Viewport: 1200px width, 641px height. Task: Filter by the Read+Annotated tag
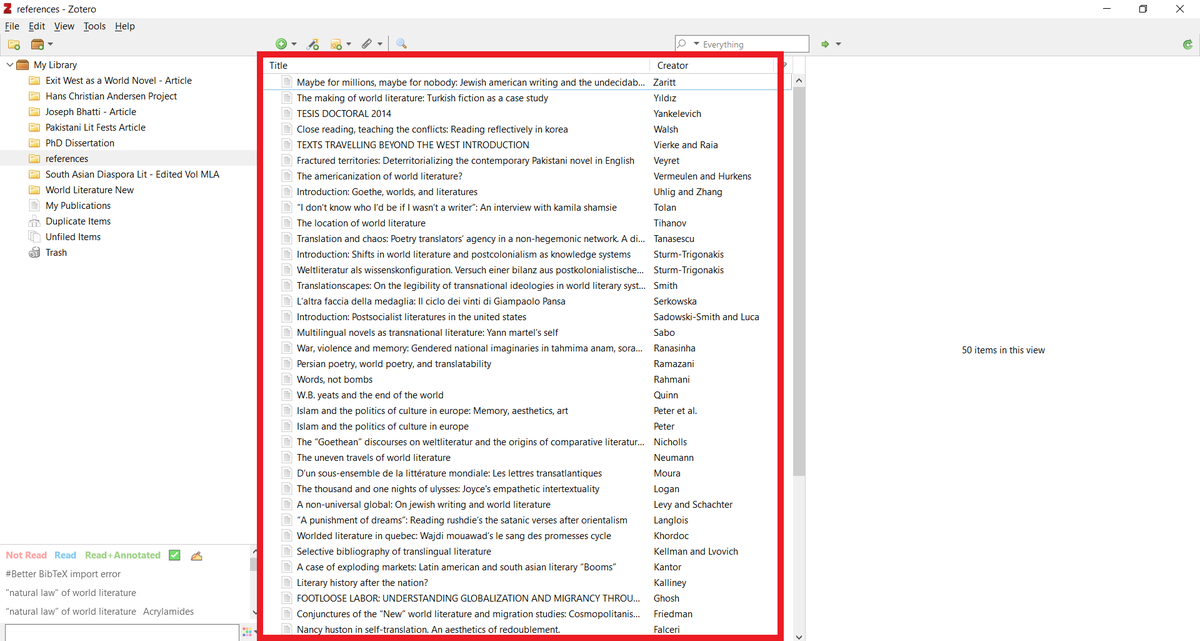pyautogui.click(x=123, y=555)
